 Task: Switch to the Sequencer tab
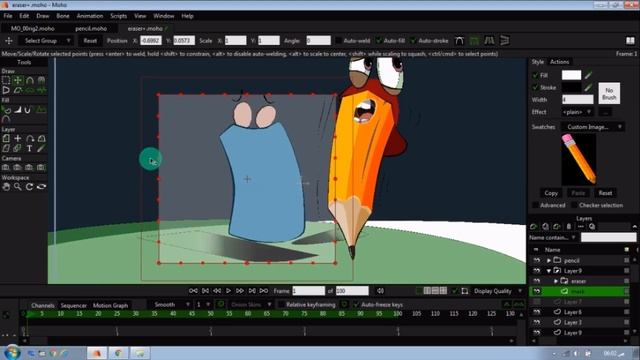73,305
